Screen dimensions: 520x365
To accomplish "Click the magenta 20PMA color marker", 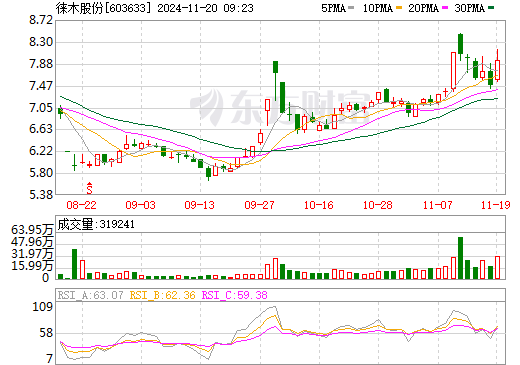I will tap(445, 8).
